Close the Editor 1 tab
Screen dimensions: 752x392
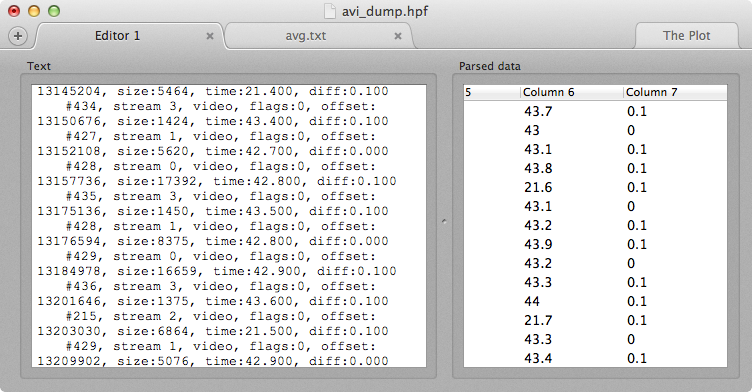(210, 36)
